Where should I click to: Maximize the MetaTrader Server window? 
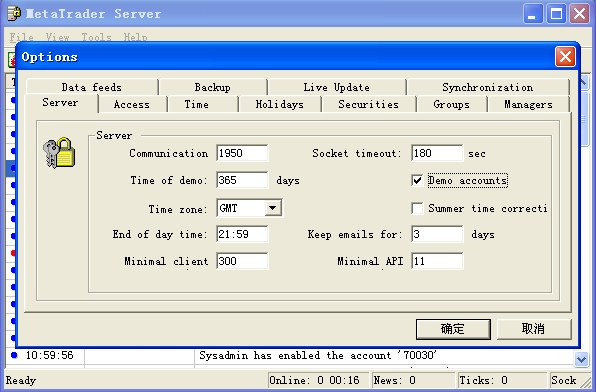[x=556, y=14]
